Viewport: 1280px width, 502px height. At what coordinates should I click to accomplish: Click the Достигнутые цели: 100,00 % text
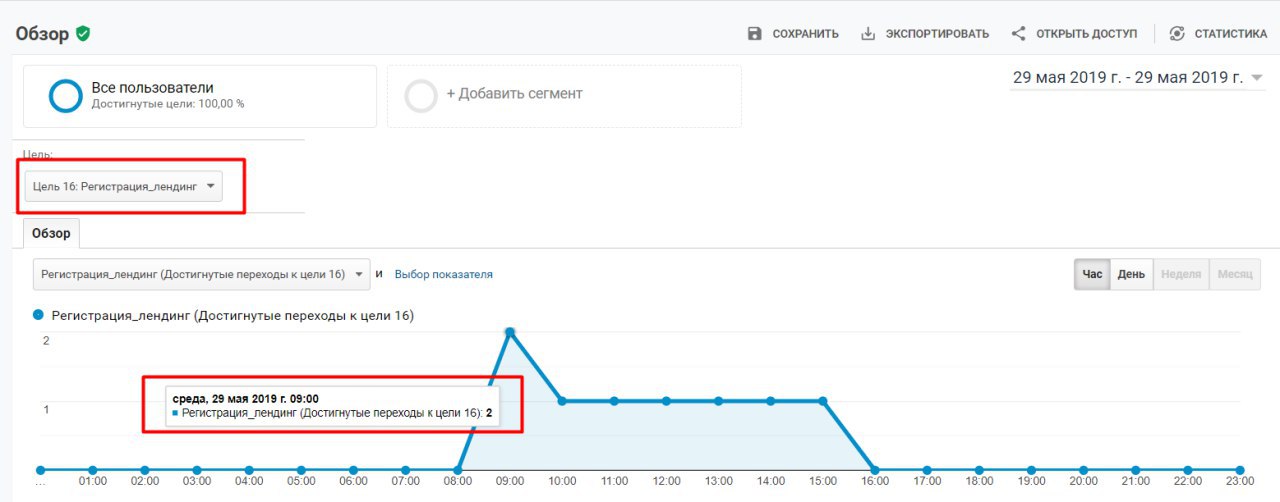click(168, 104)
